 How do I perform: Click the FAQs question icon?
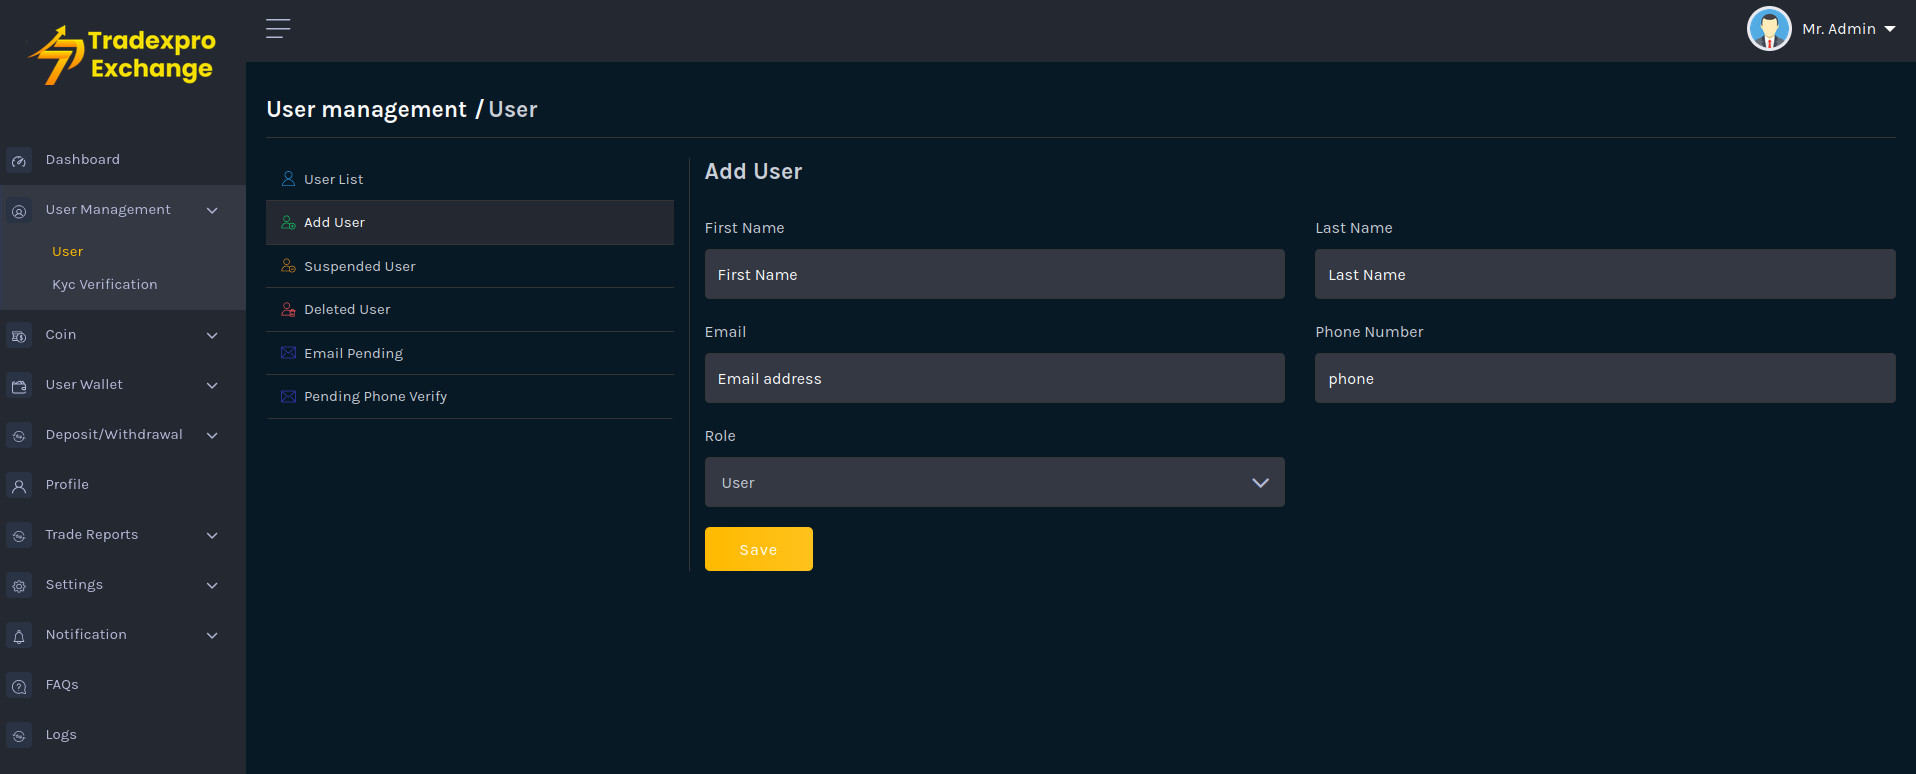pyautogui.click(x=19, y=686)
